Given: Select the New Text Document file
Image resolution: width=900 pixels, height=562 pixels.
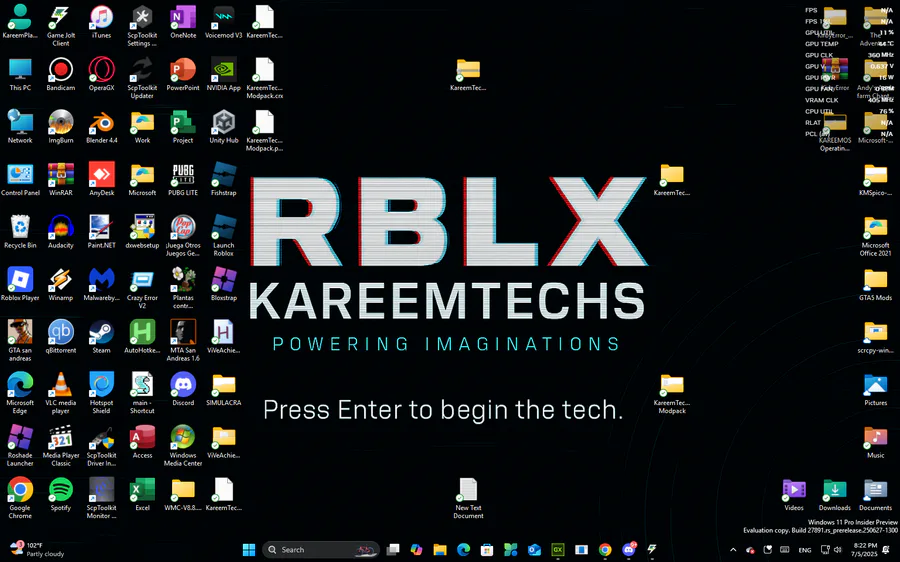Looking at the screenshot, I should pyautogui.click(x=468, y=498).
